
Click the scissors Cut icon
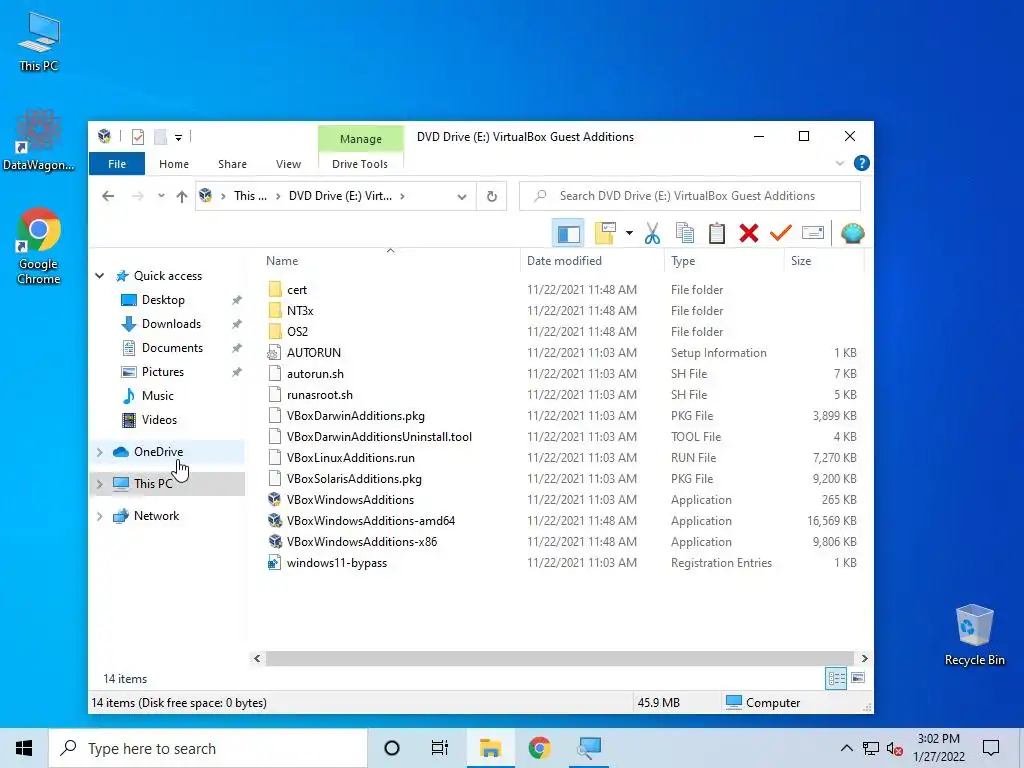point(652,233)
